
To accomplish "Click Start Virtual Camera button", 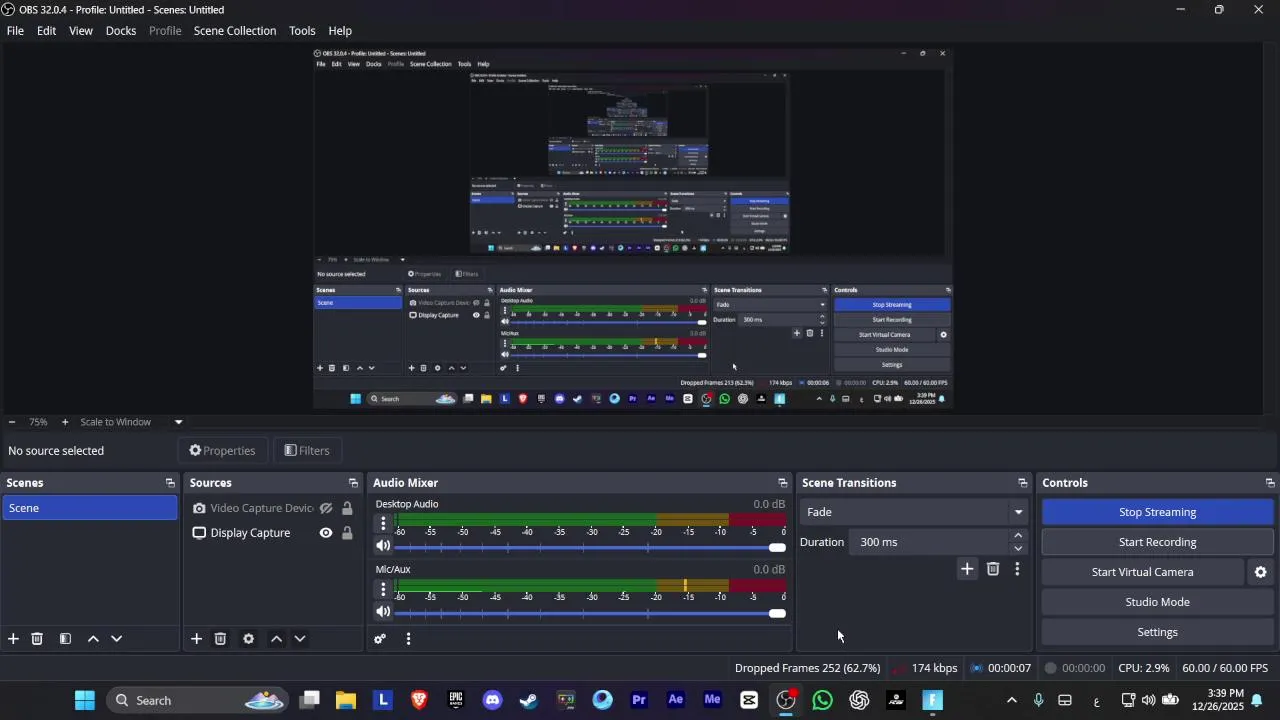I will [x=1142, y=572].
